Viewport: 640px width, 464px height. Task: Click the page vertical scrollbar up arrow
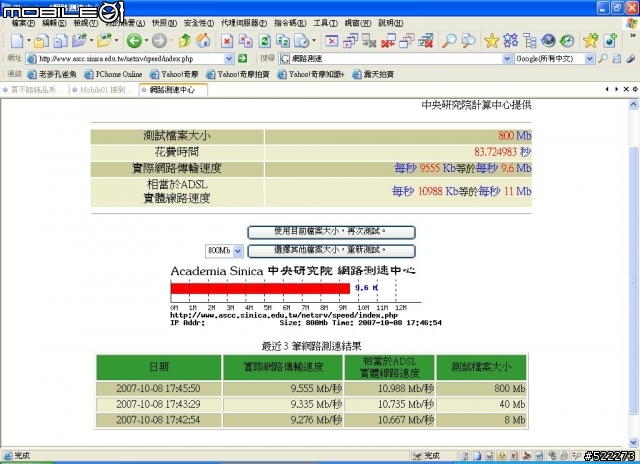pos(633,105)
